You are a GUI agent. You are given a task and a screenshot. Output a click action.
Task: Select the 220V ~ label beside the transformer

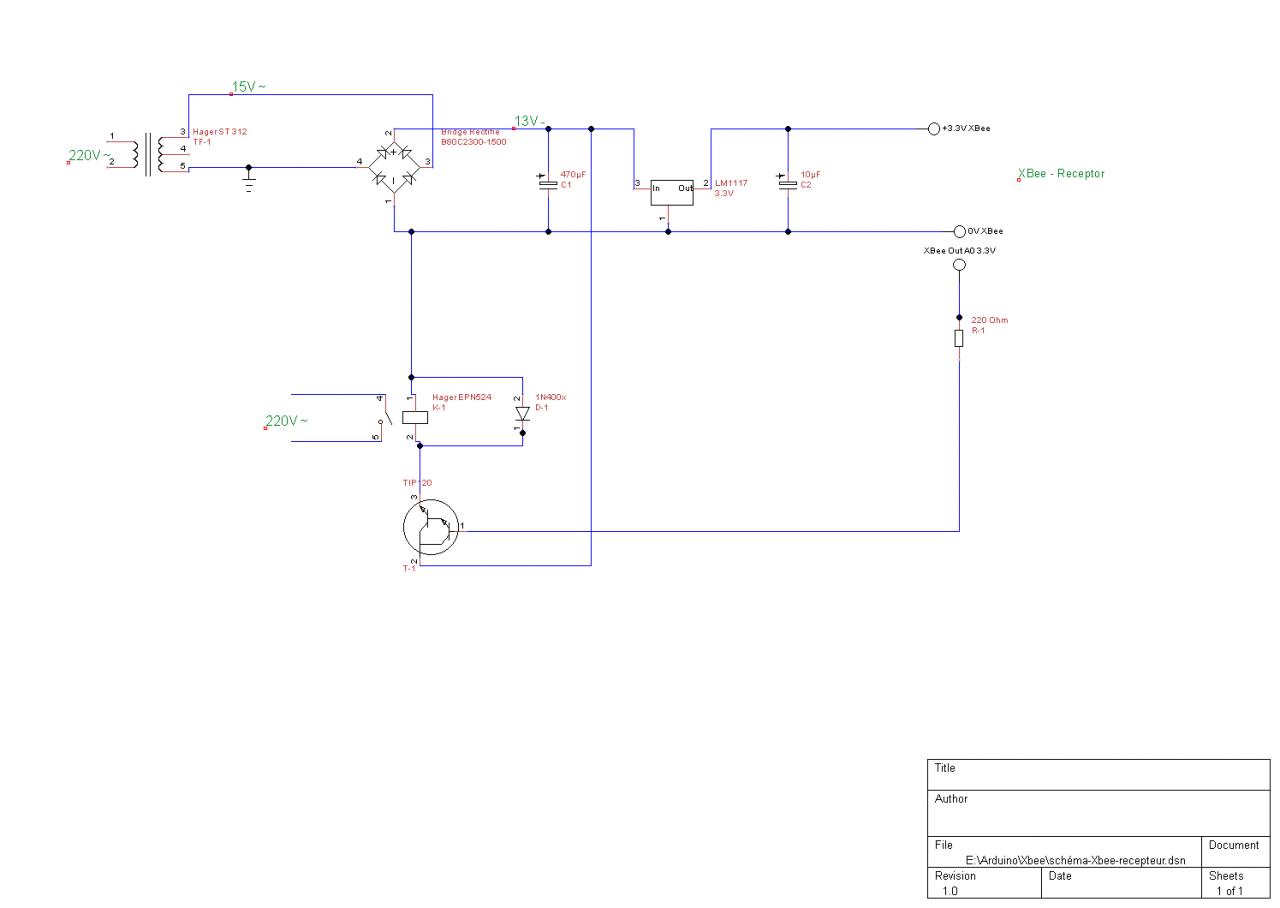pos(88,156)
